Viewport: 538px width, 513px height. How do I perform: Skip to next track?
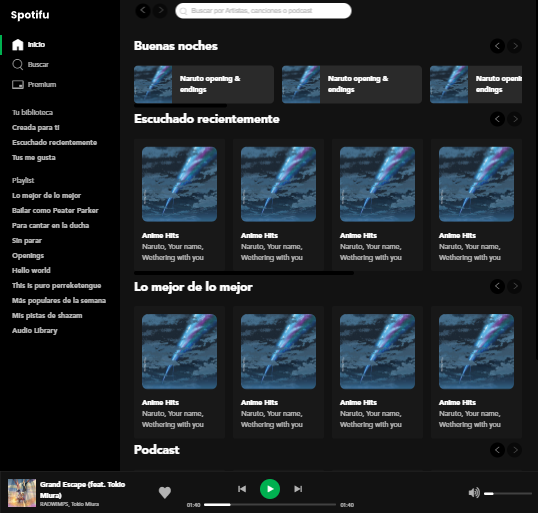[x=298, y=489]
